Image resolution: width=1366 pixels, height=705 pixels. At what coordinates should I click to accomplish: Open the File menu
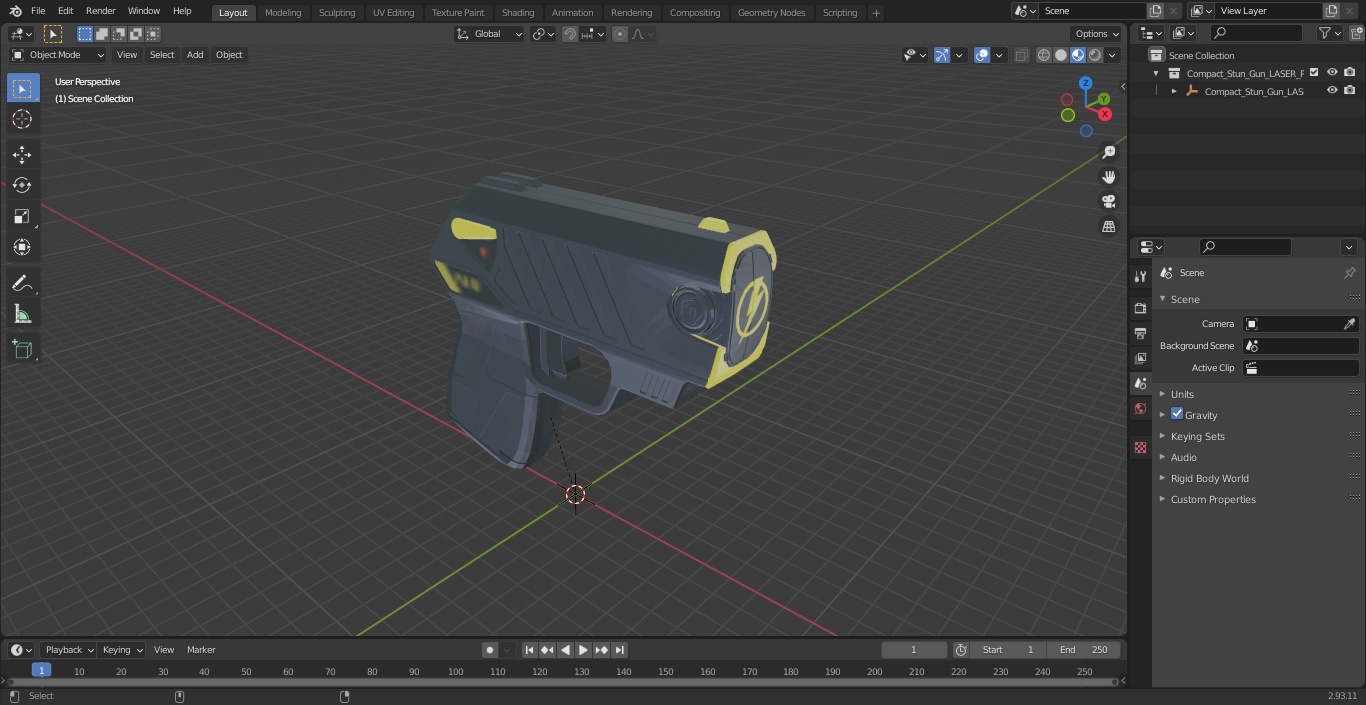click(x=38, y=11)
